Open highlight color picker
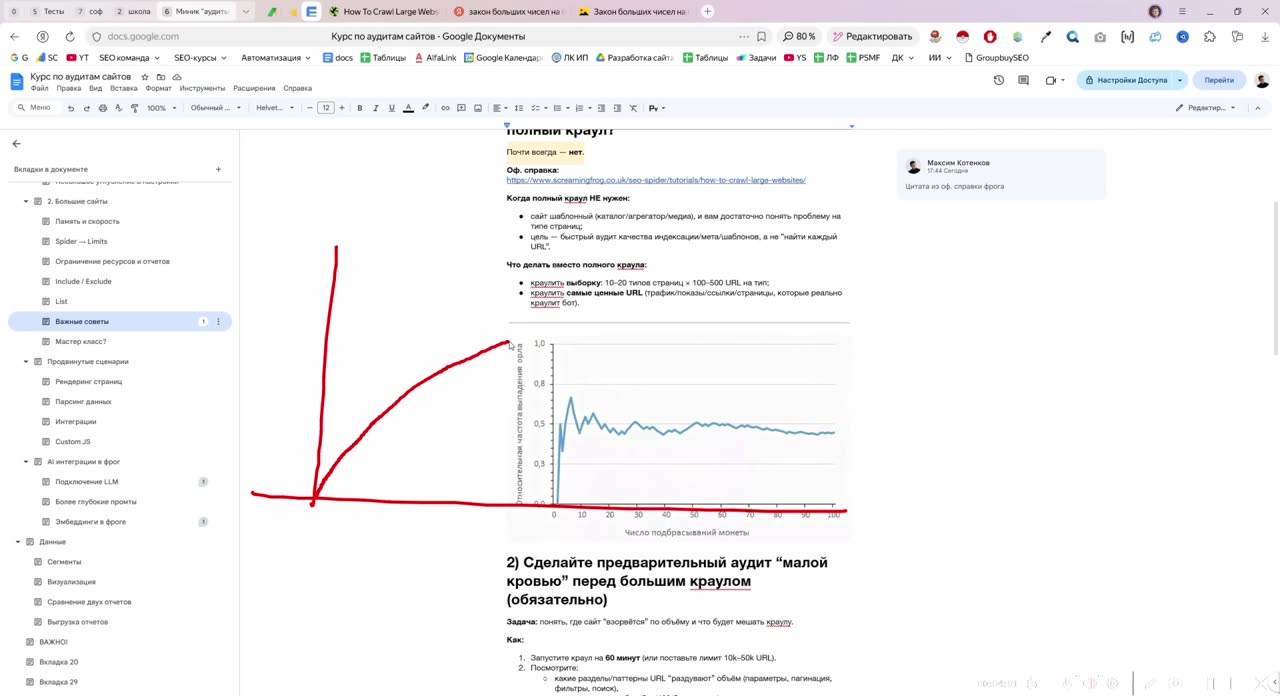Screen dimensions: 1280x696 425,108
